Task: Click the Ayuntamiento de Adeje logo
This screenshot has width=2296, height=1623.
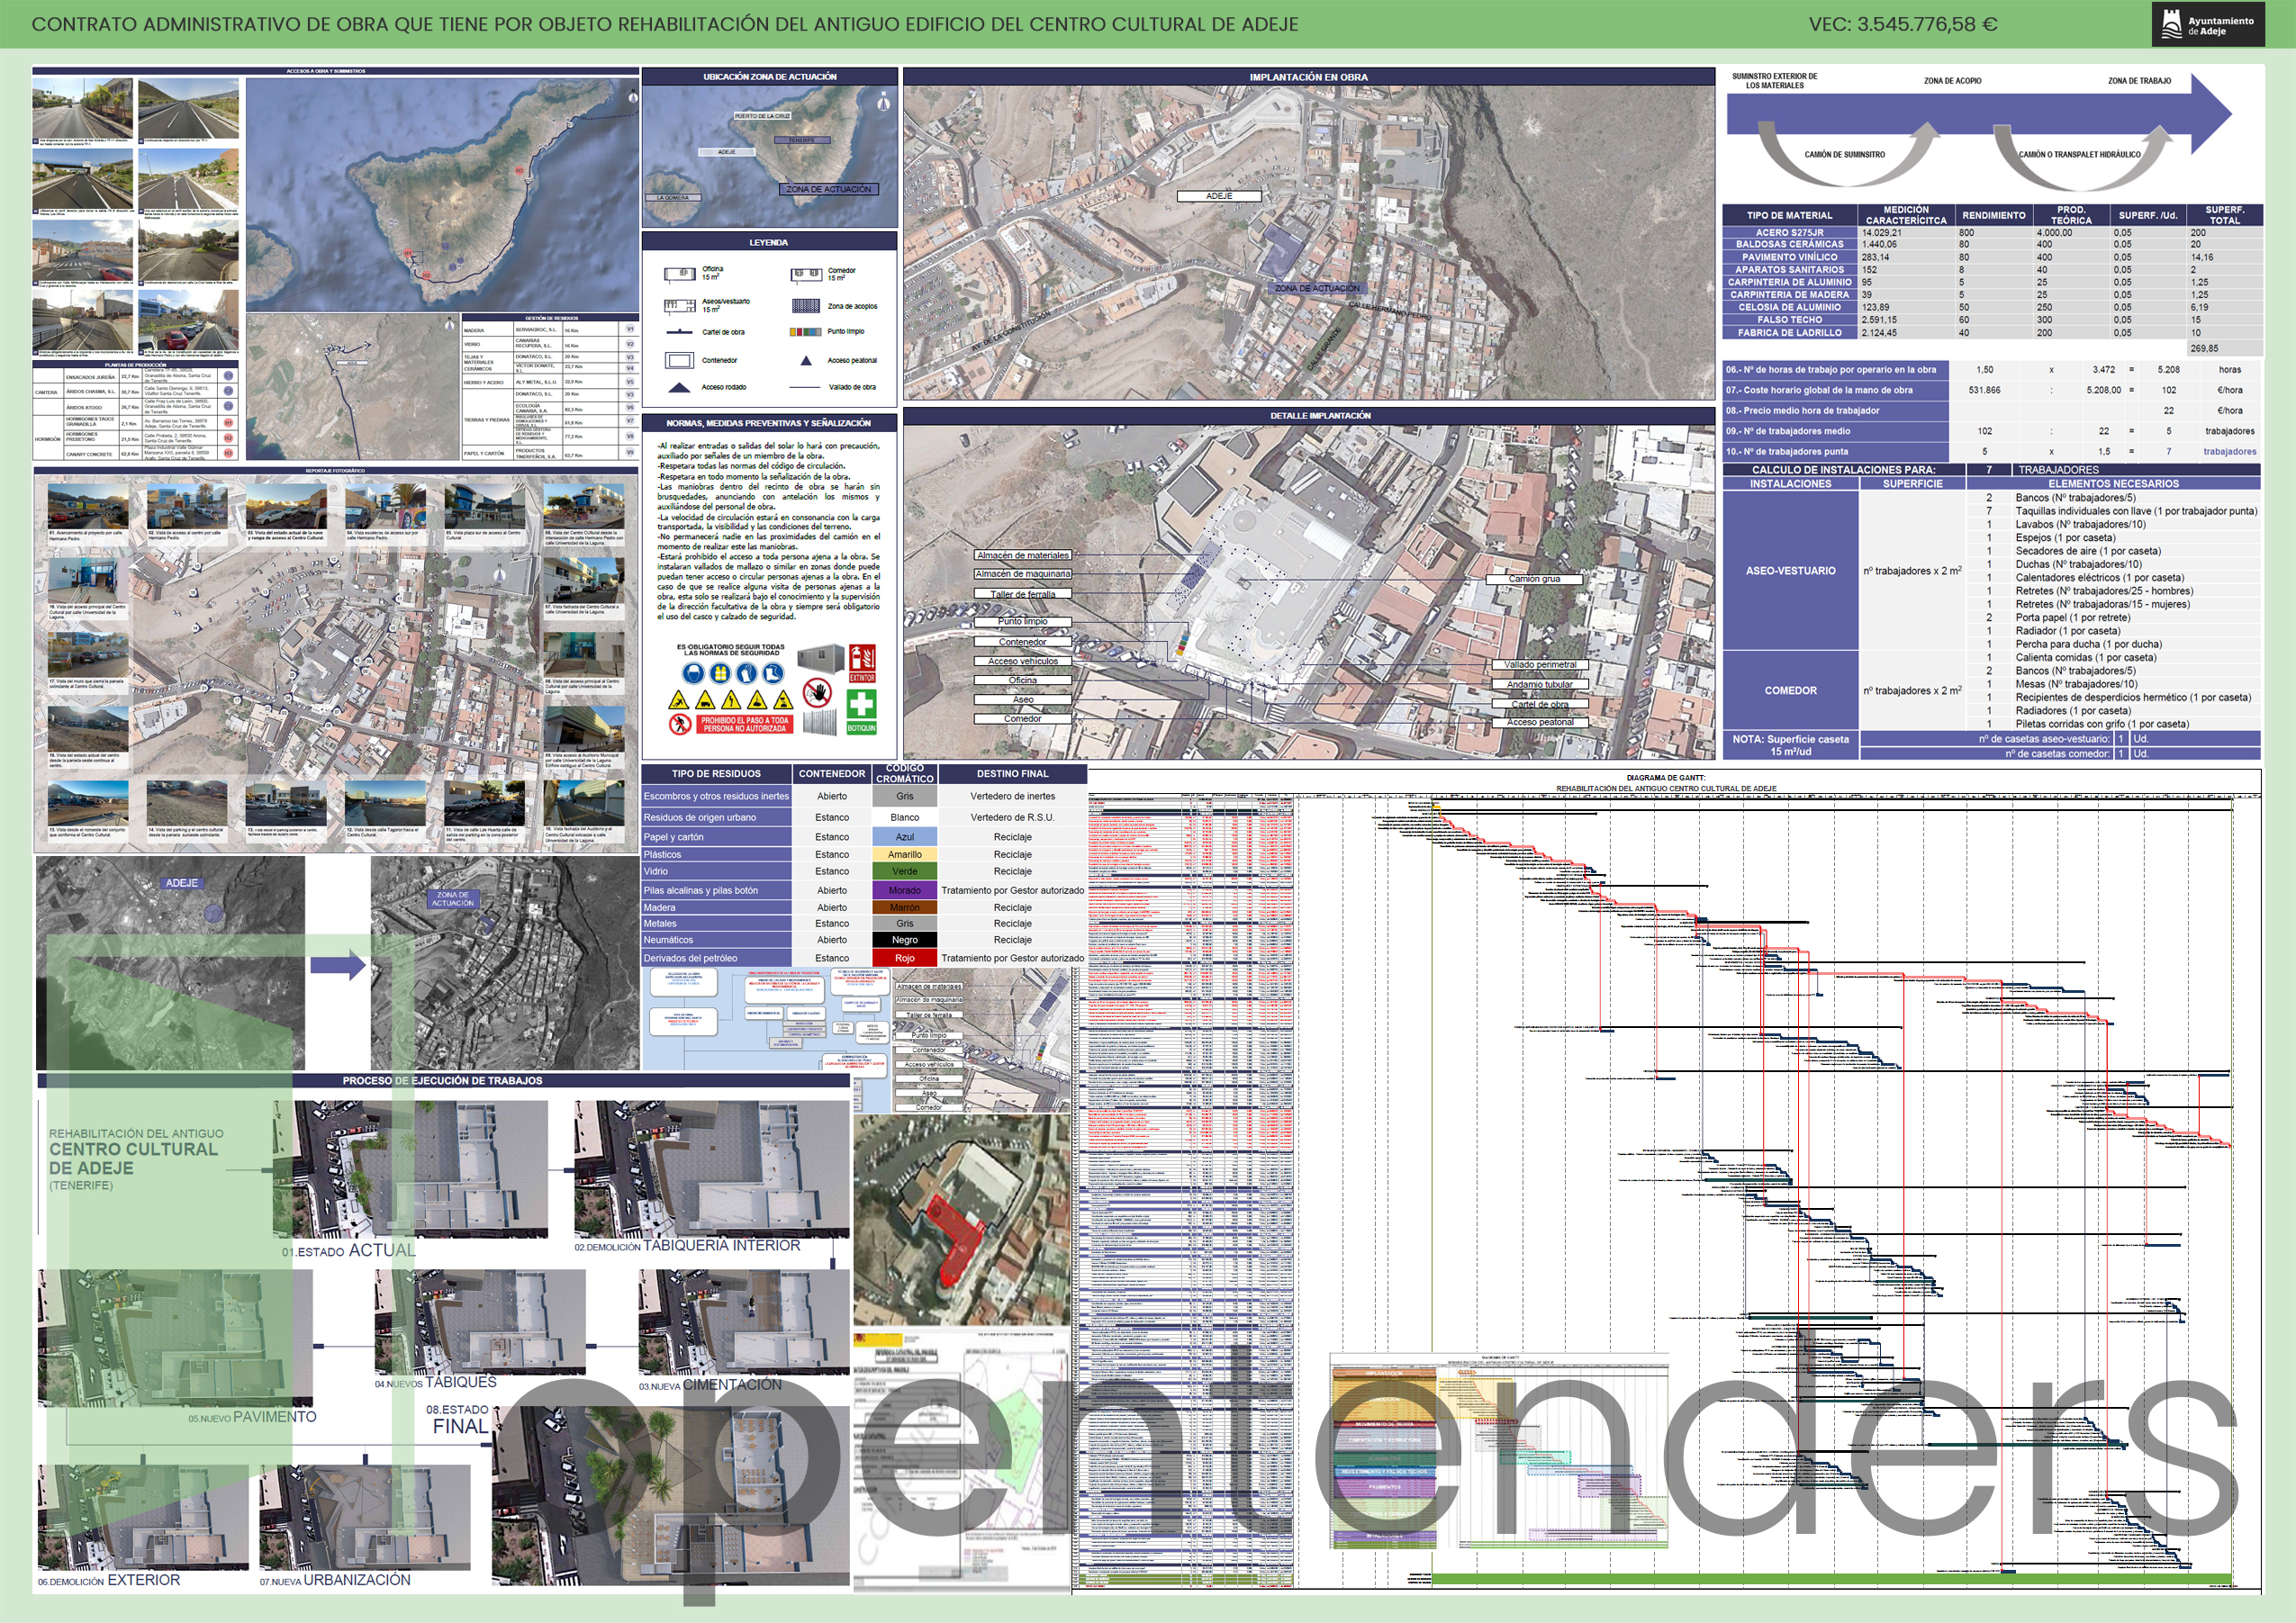Action: tap(2207, 25)
